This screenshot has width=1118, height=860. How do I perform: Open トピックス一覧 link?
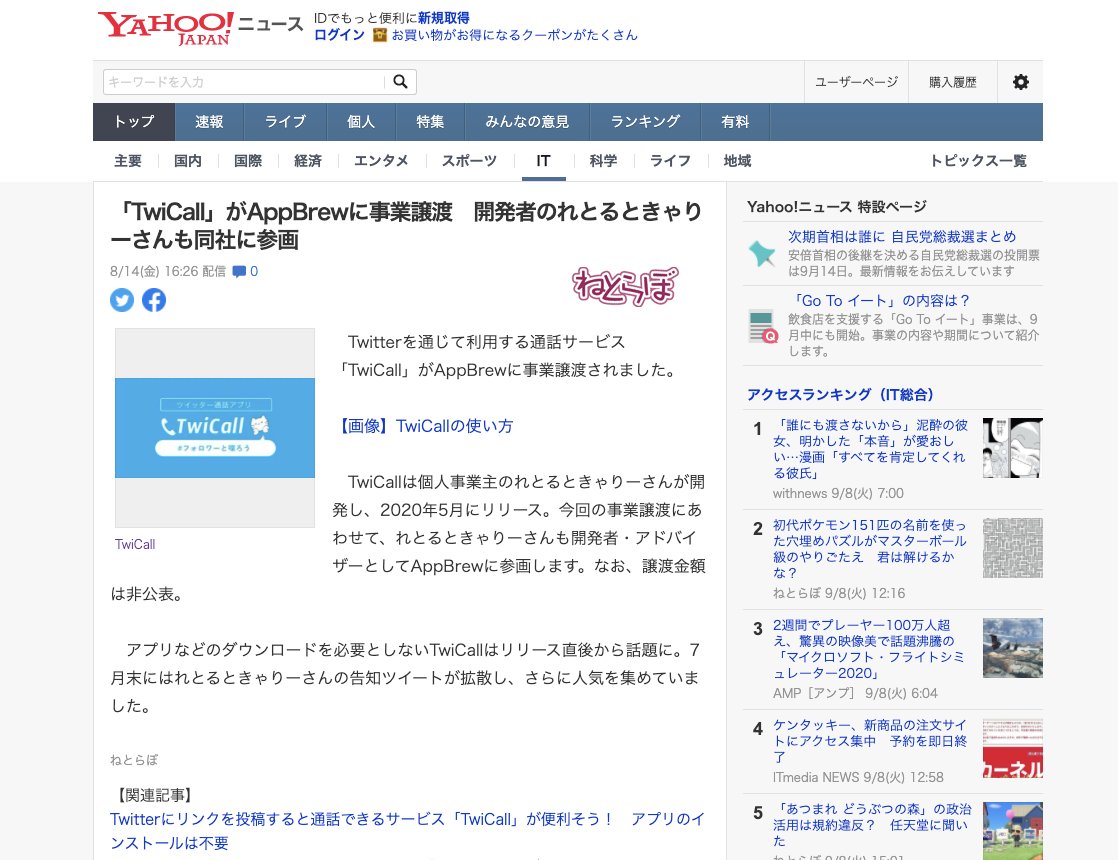[x=978, y=161]
